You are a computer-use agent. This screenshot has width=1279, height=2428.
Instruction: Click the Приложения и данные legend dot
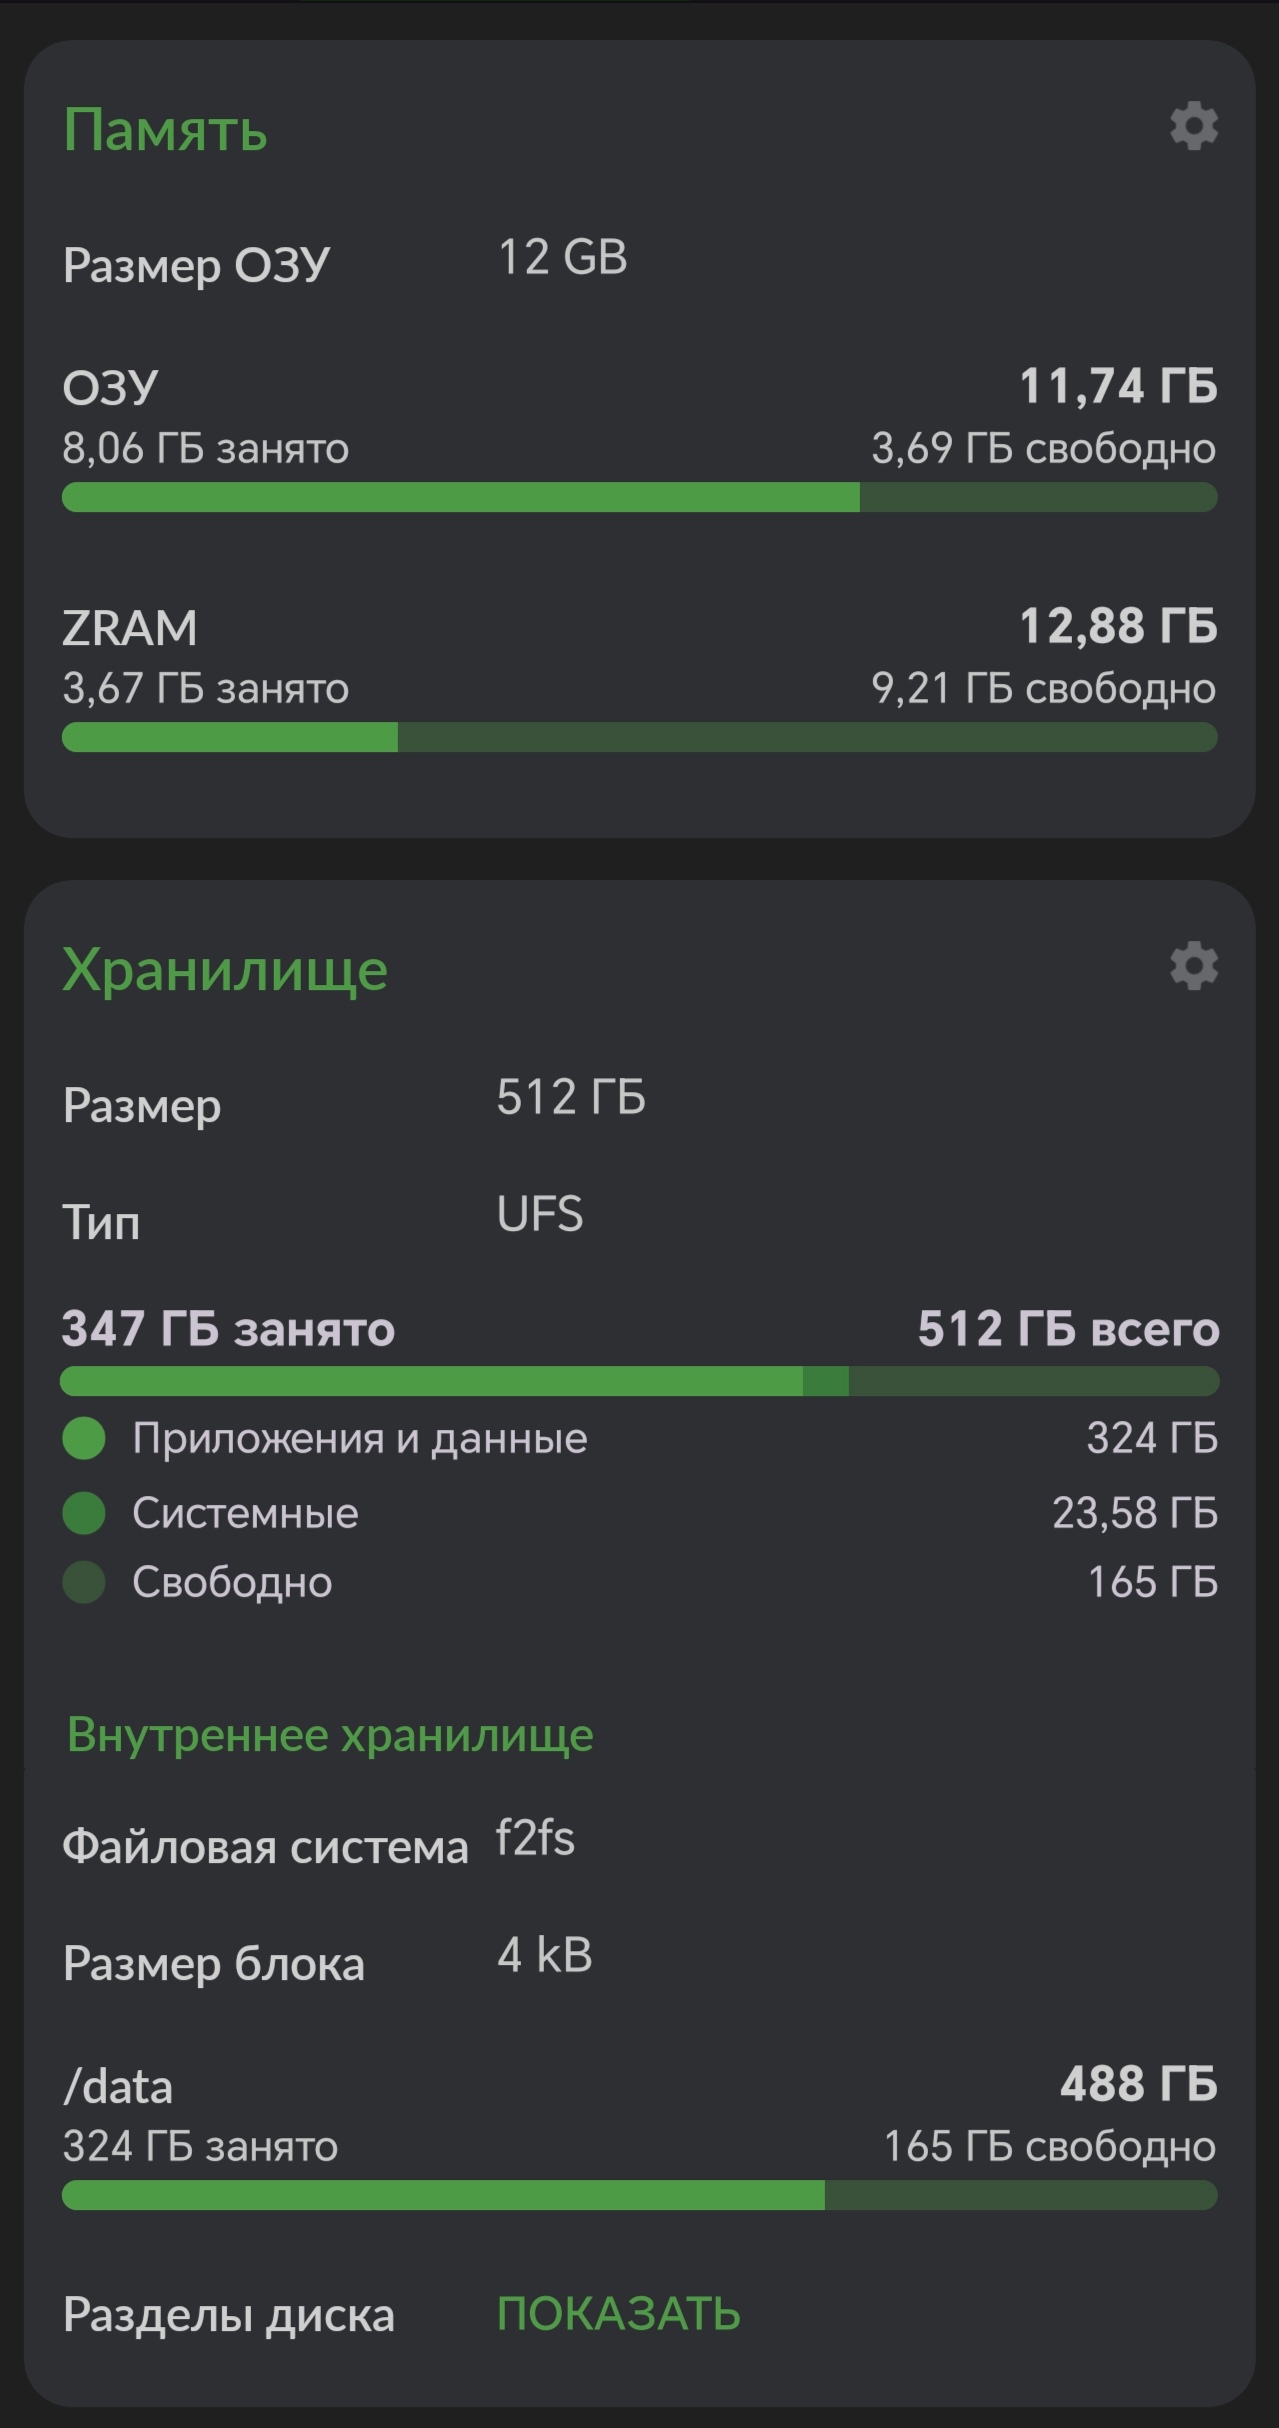coord(84,1438)
